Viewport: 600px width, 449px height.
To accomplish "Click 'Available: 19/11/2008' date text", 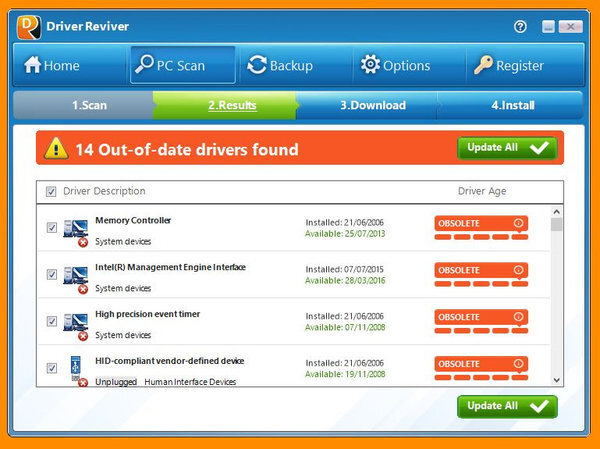I will (345, 374).
